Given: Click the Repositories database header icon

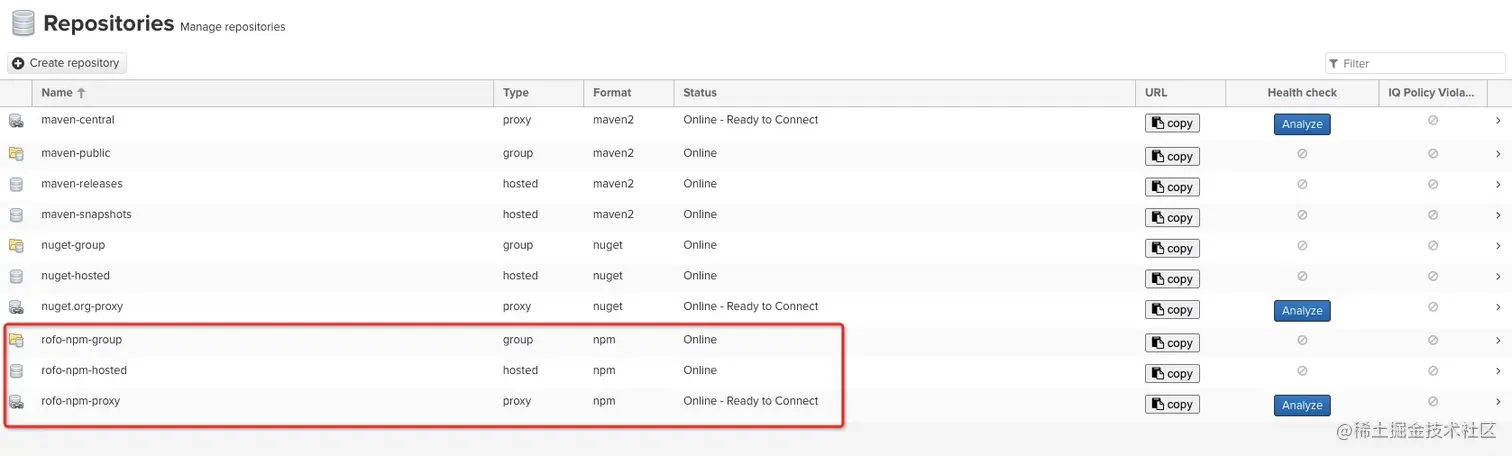Looking at the screenshot, I should (22, 23).
